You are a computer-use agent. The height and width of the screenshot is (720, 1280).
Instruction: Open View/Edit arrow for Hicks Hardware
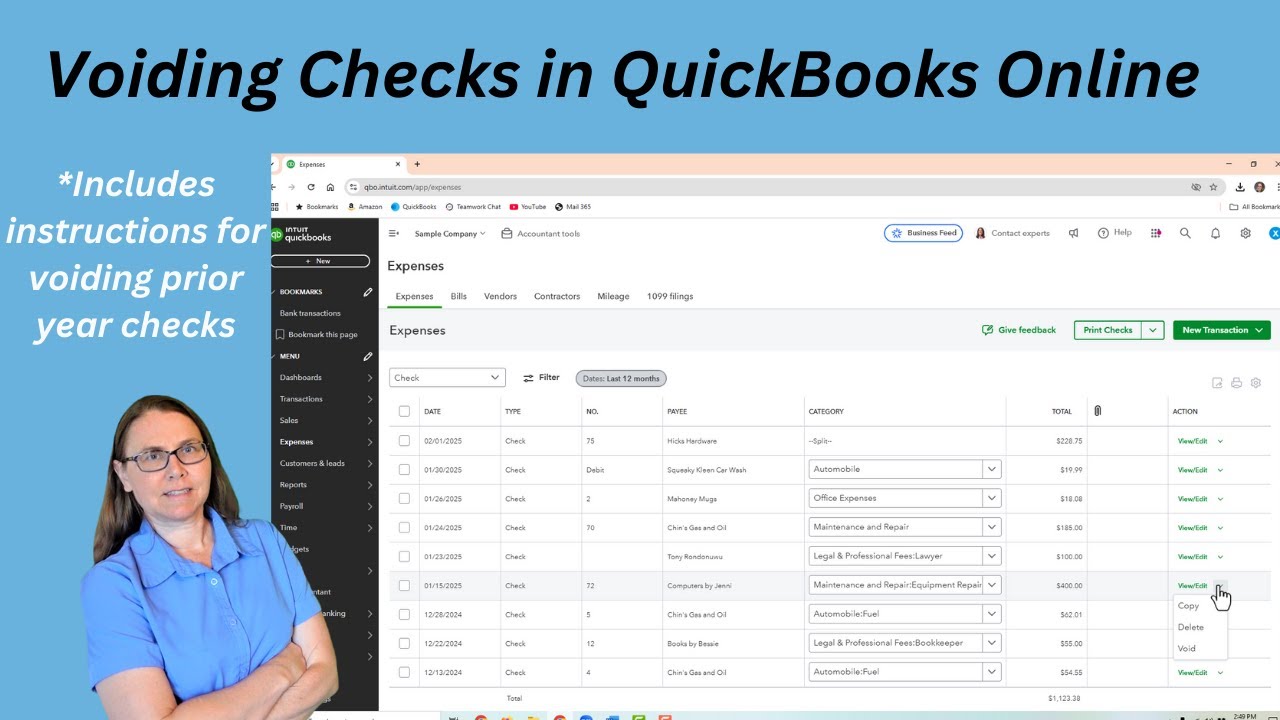[x=1220, y=441]
